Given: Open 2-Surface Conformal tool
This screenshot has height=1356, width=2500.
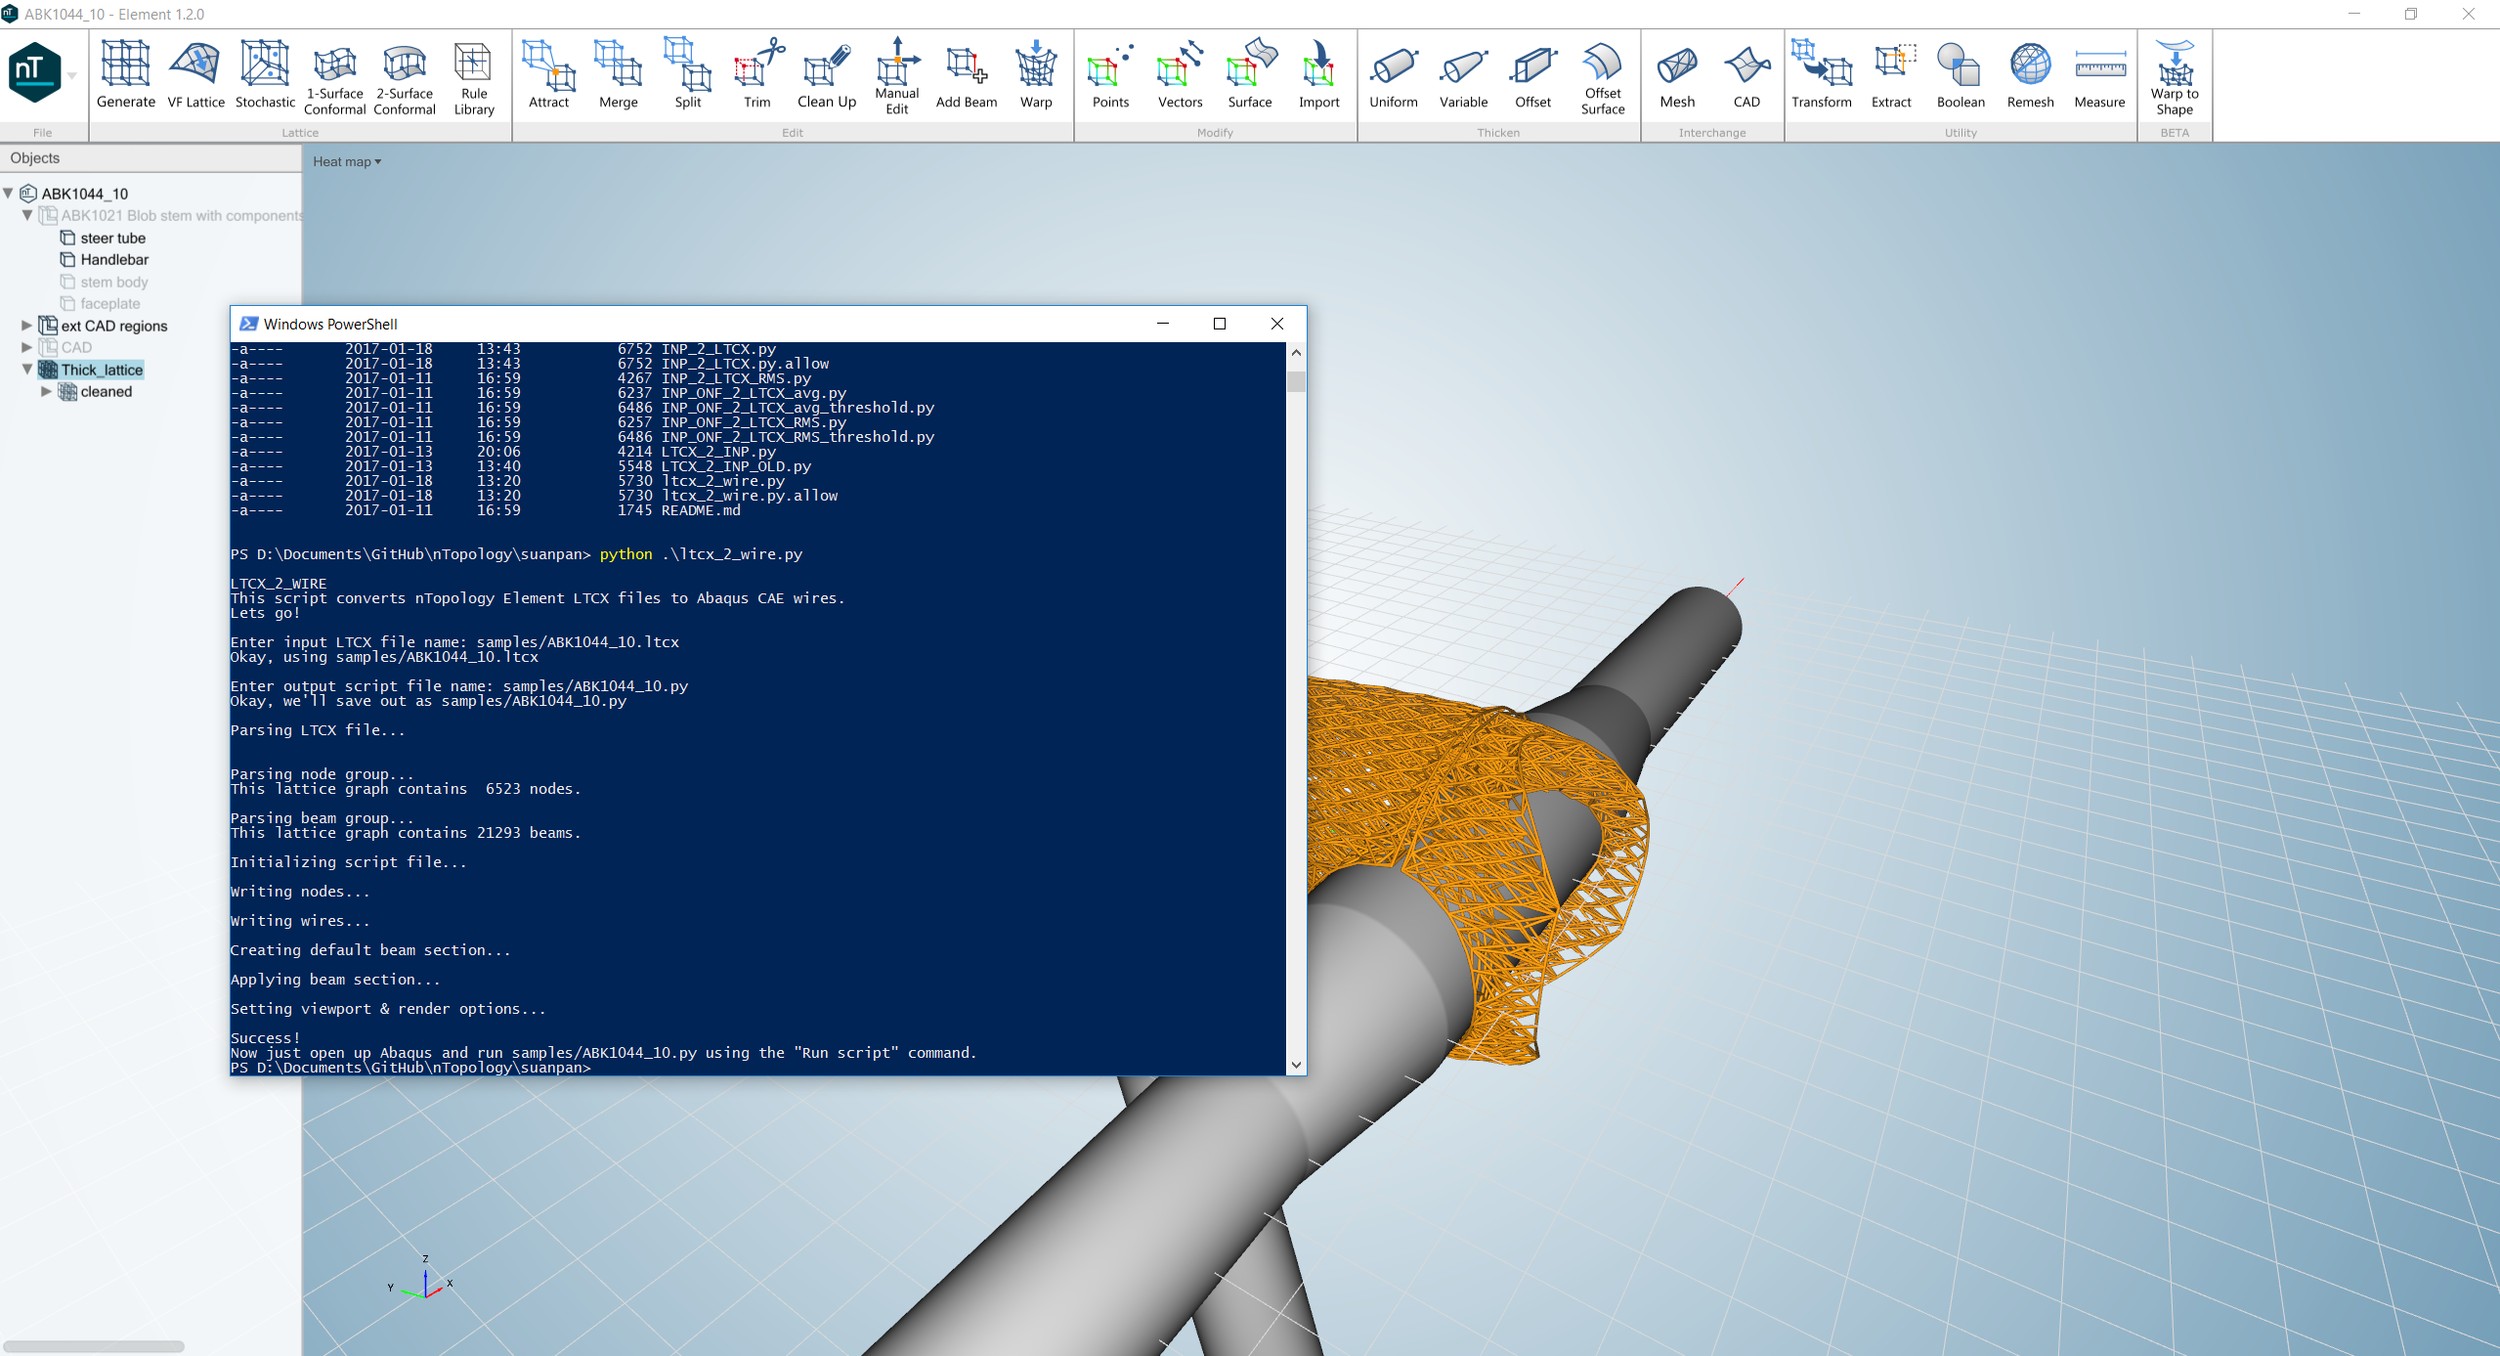Looking at the screenshot, I should (x=404, y=78).
